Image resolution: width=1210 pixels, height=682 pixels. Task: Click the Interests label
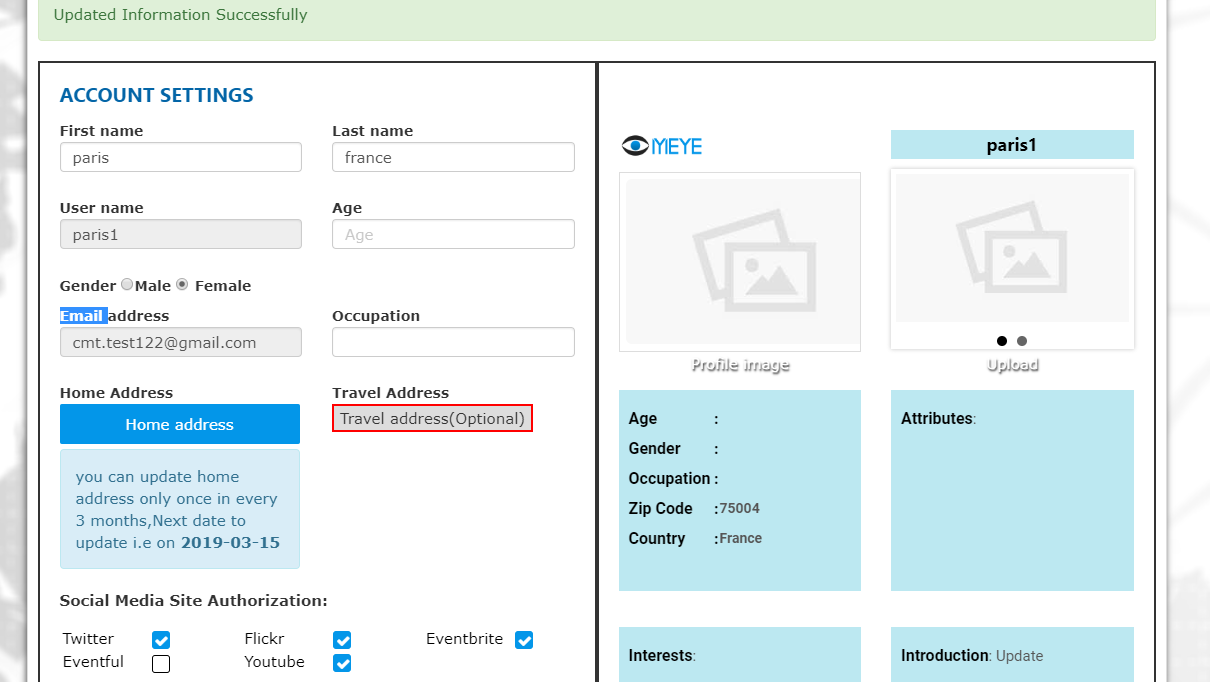pyautogui.click(x=661, y=656)
